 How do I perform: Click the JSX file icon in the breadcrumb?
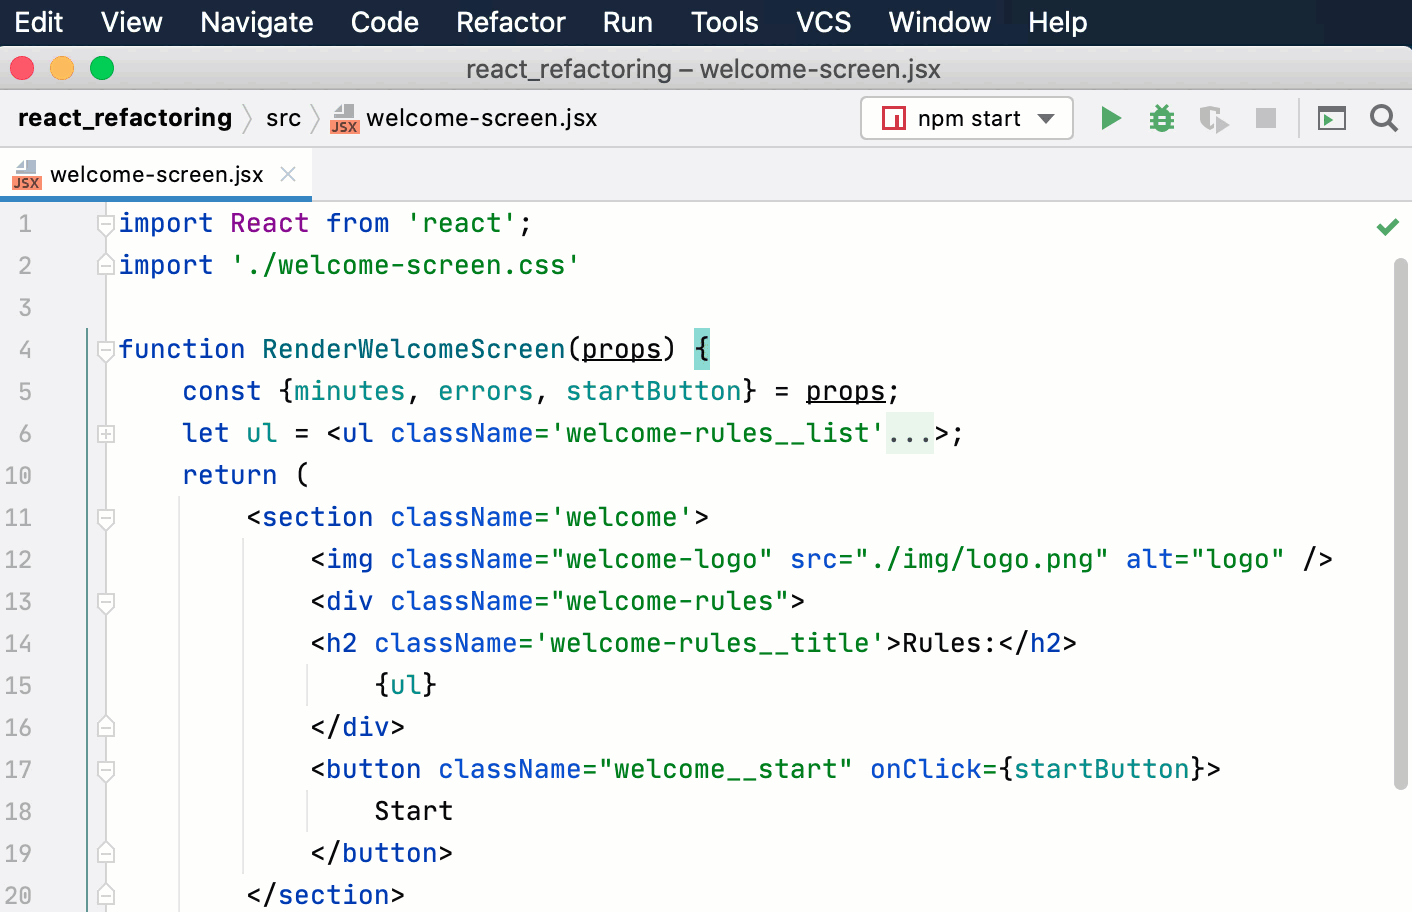click(x=344, y=118)
